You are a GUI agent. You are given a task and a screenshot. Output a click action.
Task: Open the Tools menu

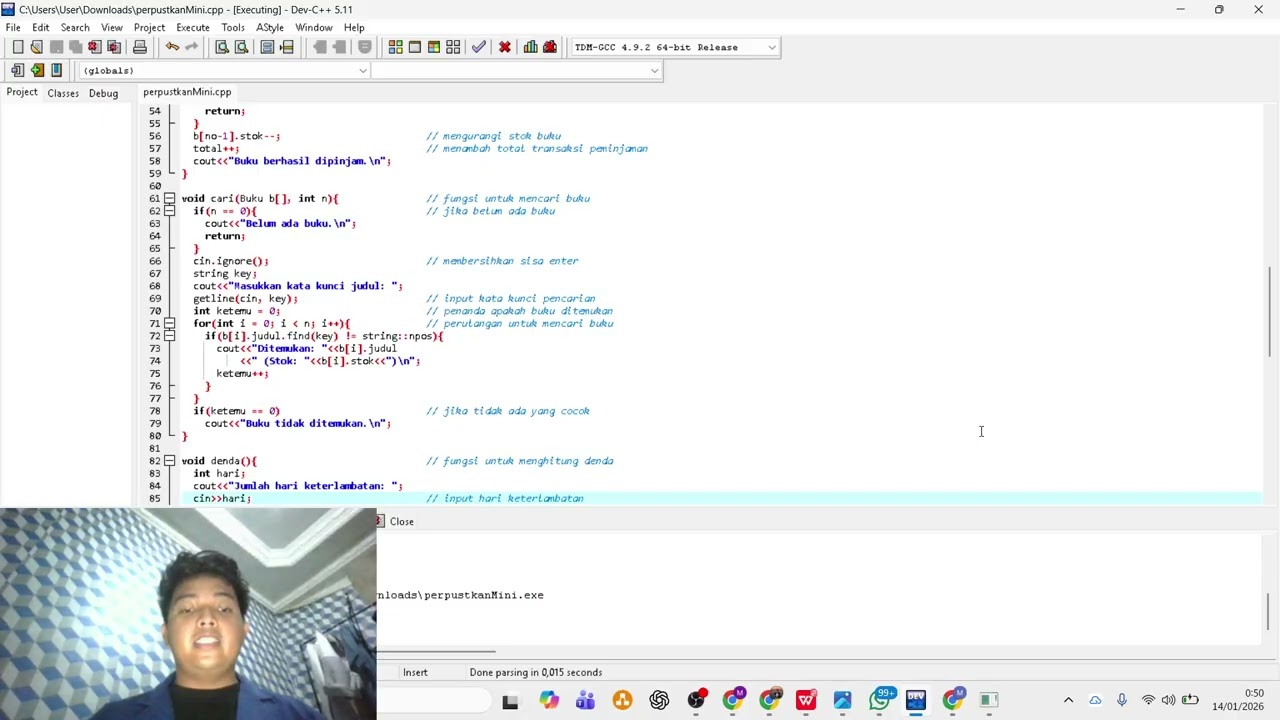pyautogui.click(x=233, y=27)
